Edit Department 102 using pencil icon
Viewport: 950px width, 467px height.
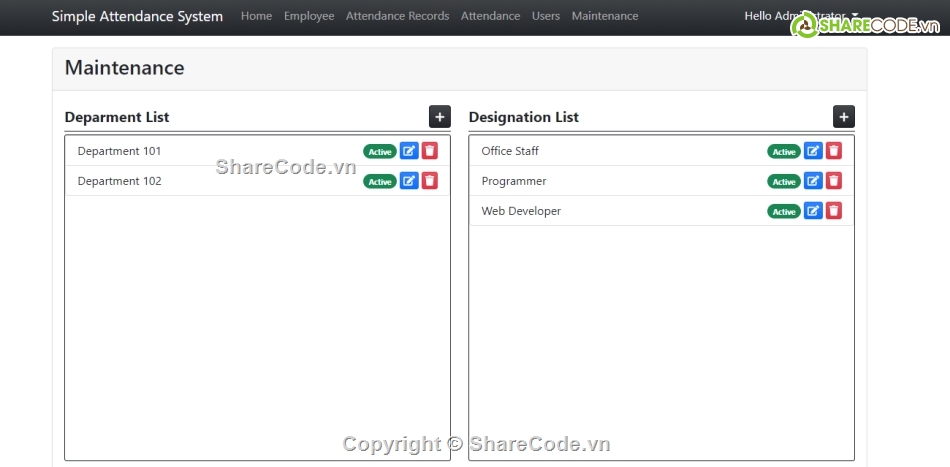tap(409, 181)
